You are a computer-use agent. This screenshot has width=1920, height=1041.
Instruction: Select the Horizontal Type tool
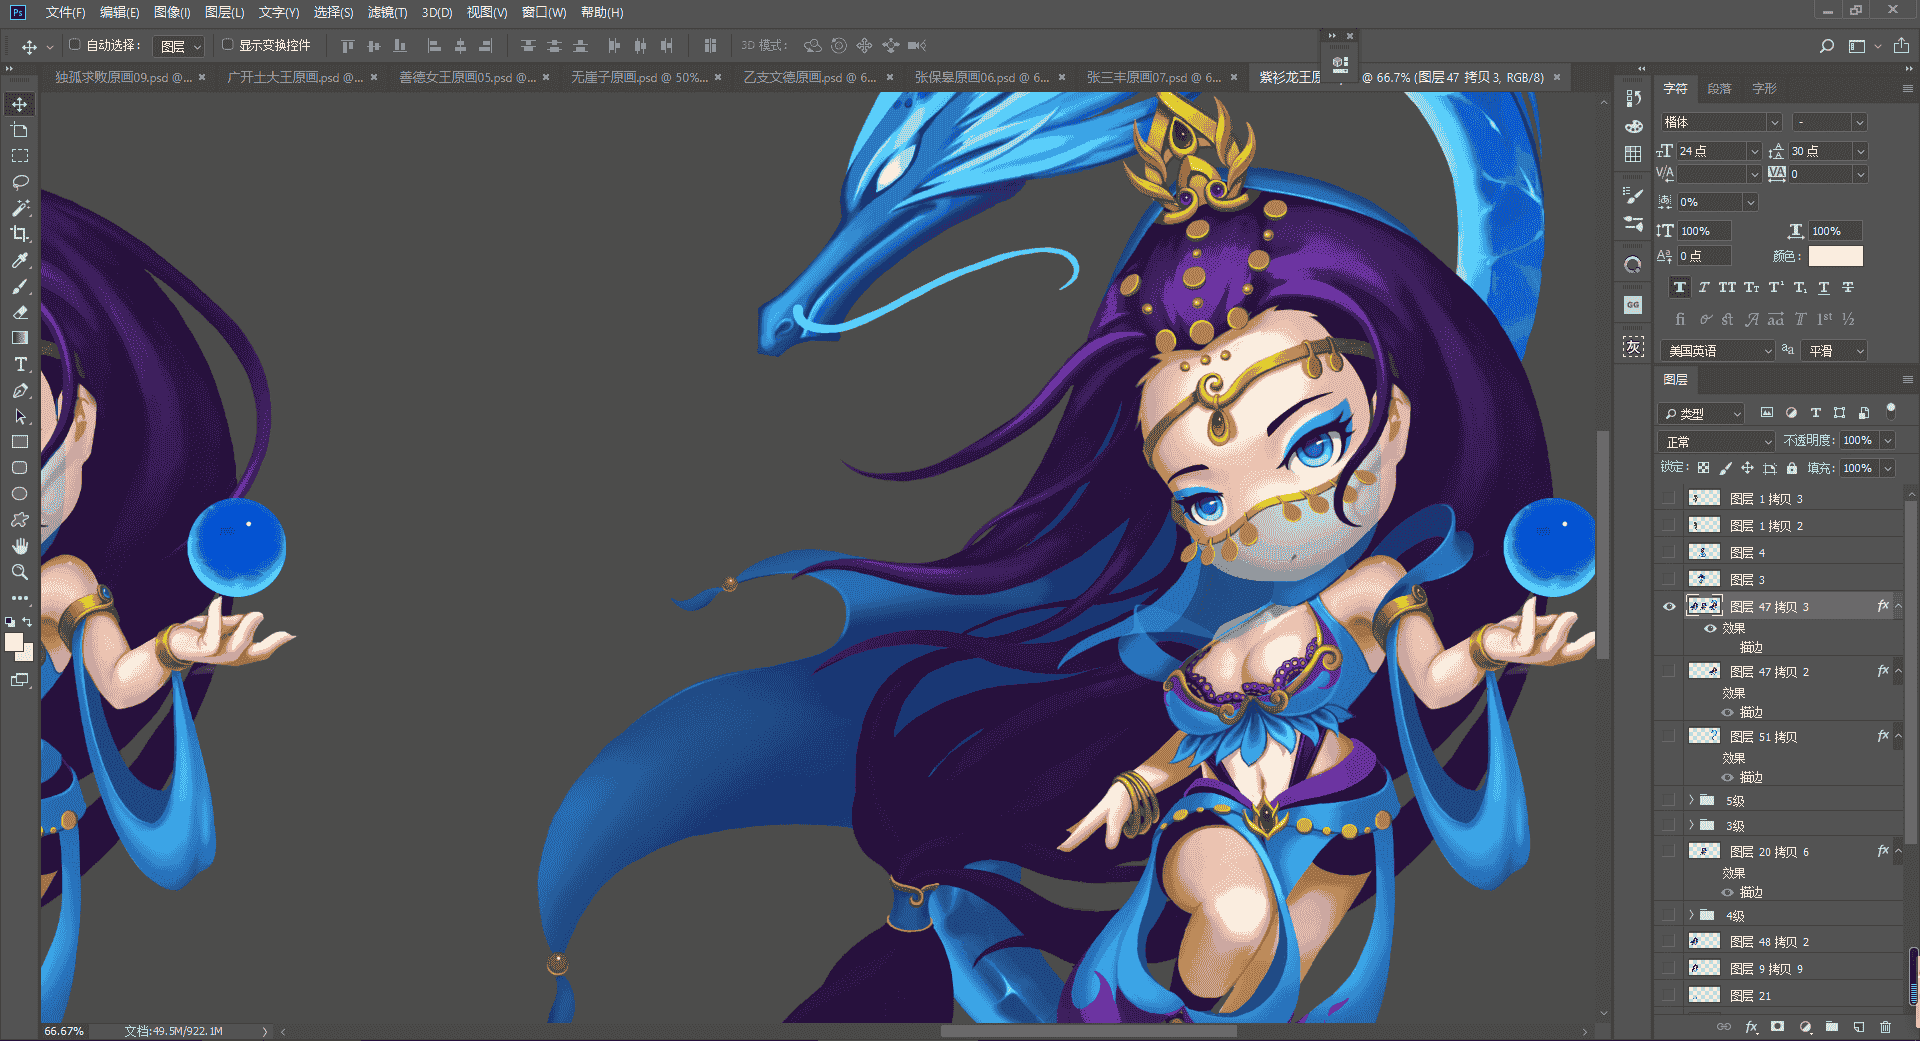(20, 364)
